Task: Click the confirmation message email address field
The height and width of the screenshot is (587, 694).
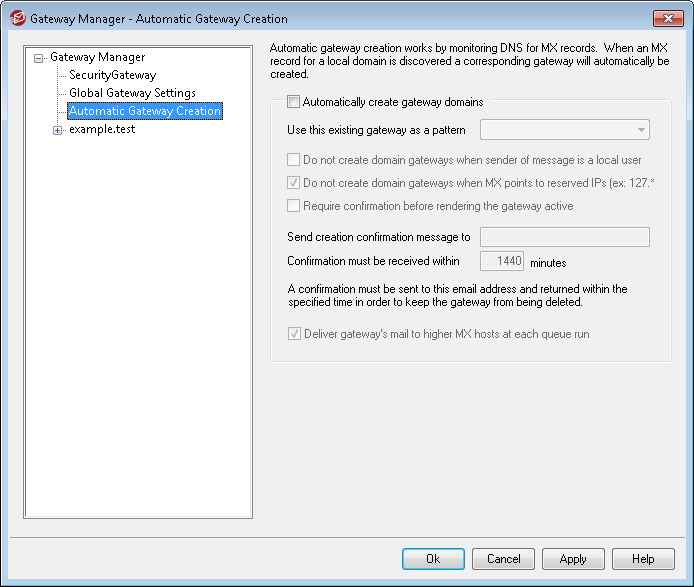Action: pyautogui.click(x=565, y=237)
